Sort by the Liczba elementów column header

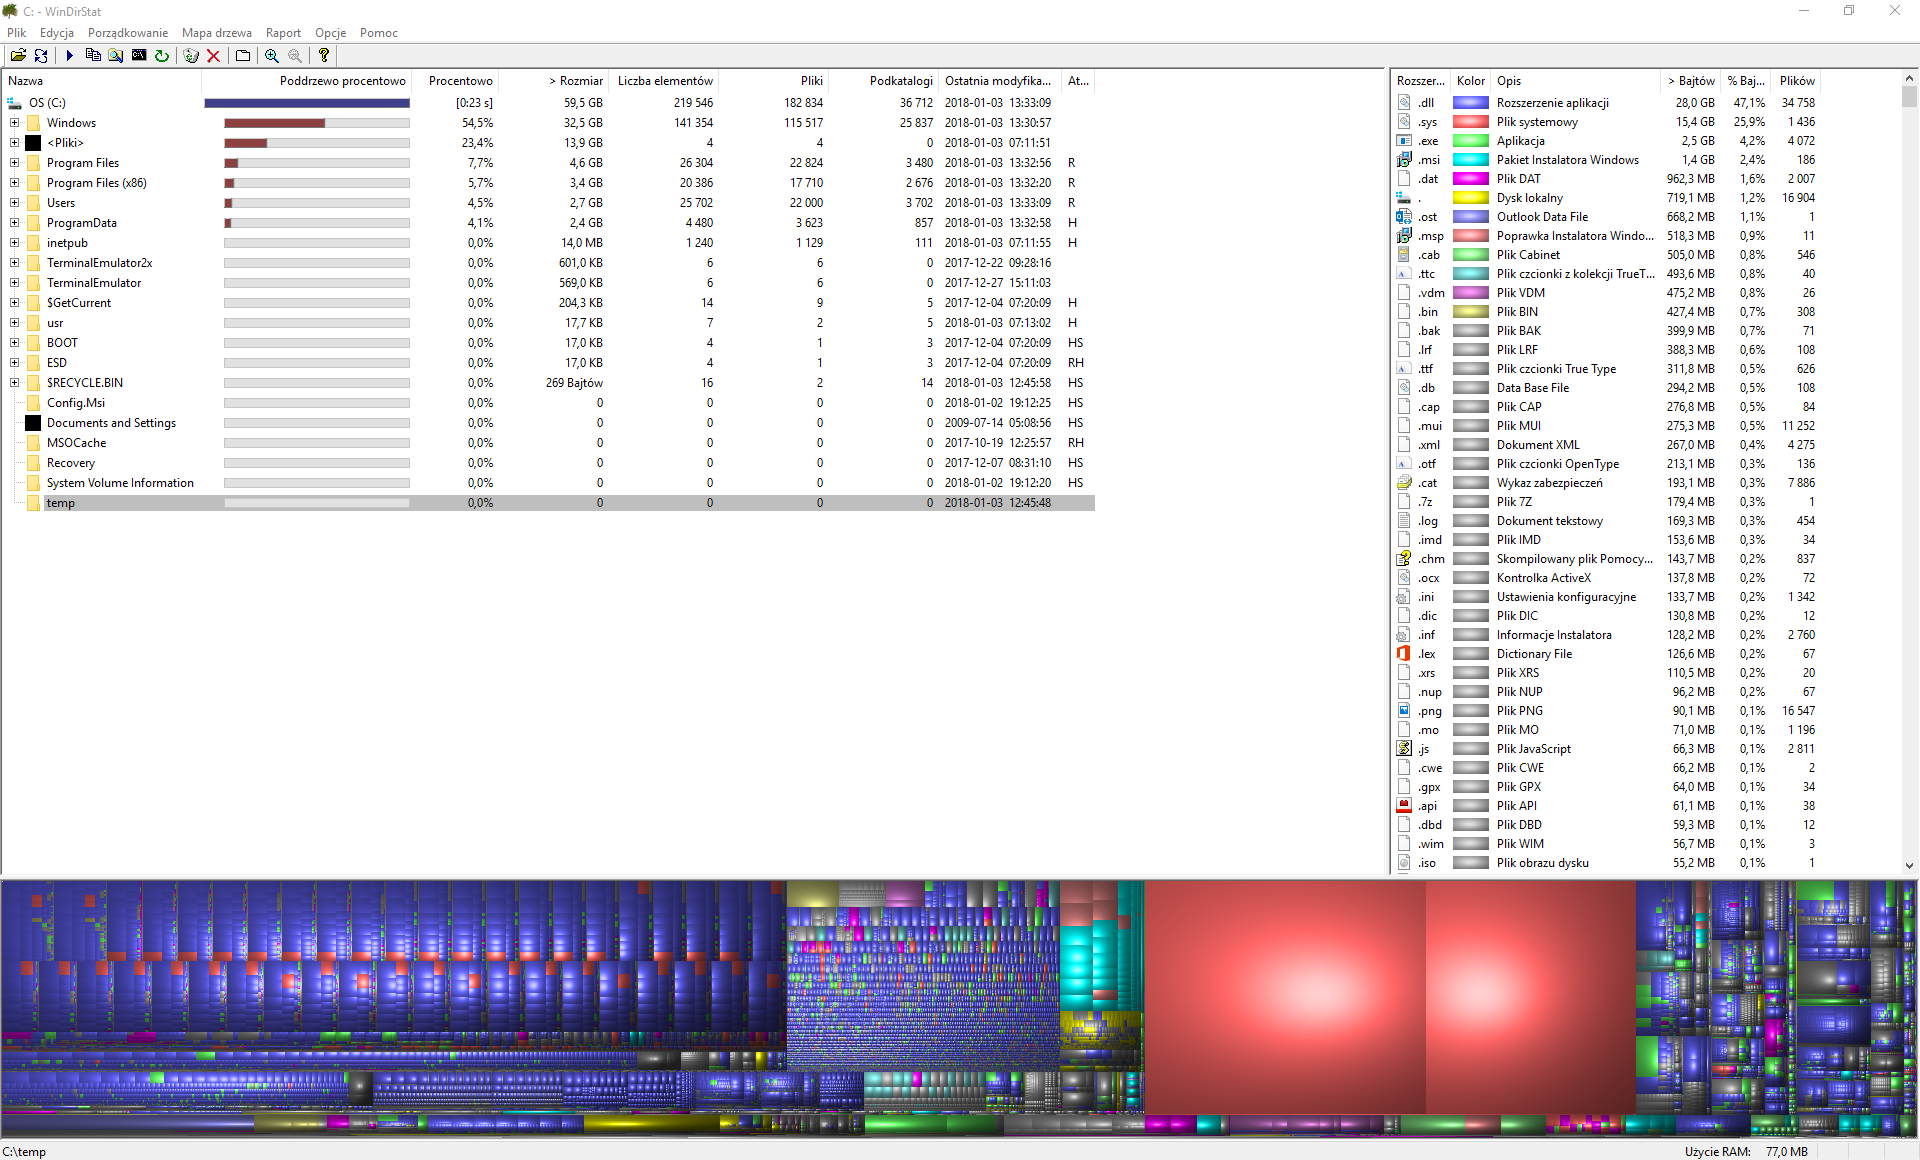664,81
